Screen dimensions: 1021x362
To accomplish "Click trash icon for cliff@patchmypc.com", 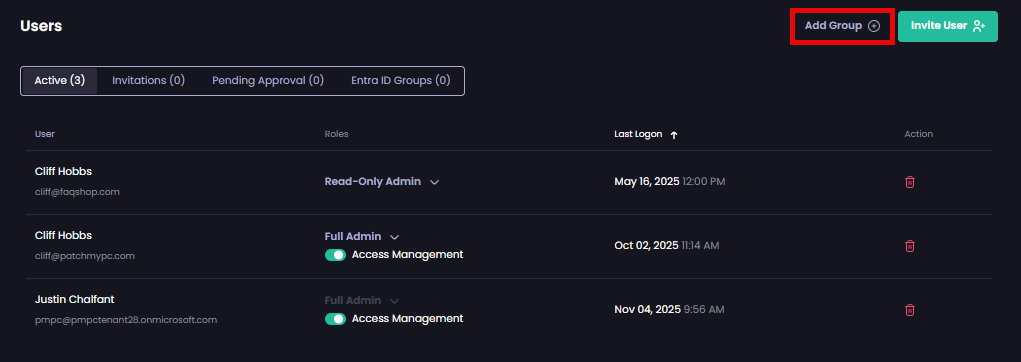I will [x=910, y=246].
